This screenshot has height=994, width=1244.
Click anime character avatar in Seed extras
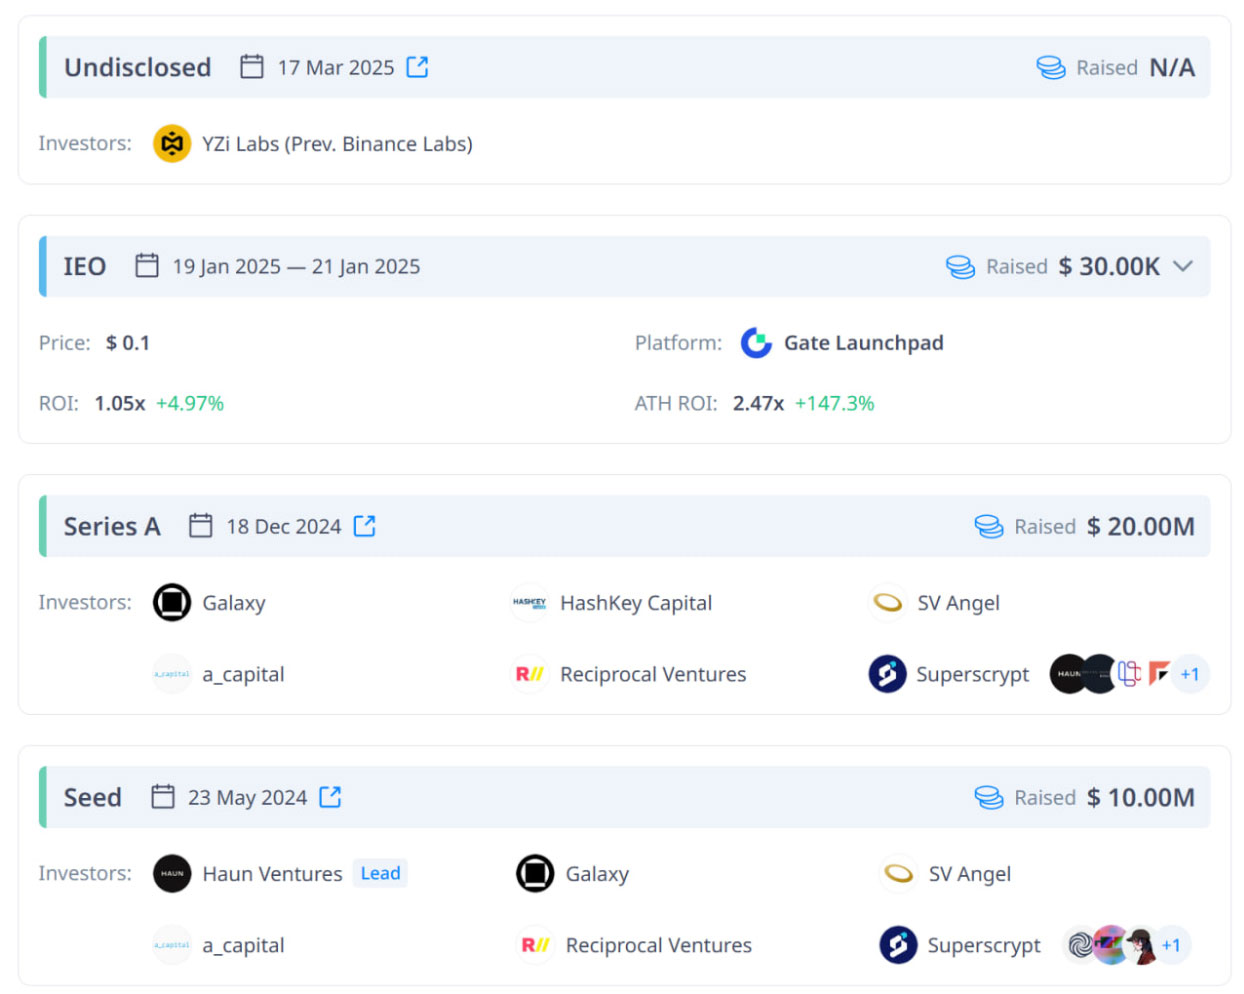(x=1140, y=945)
